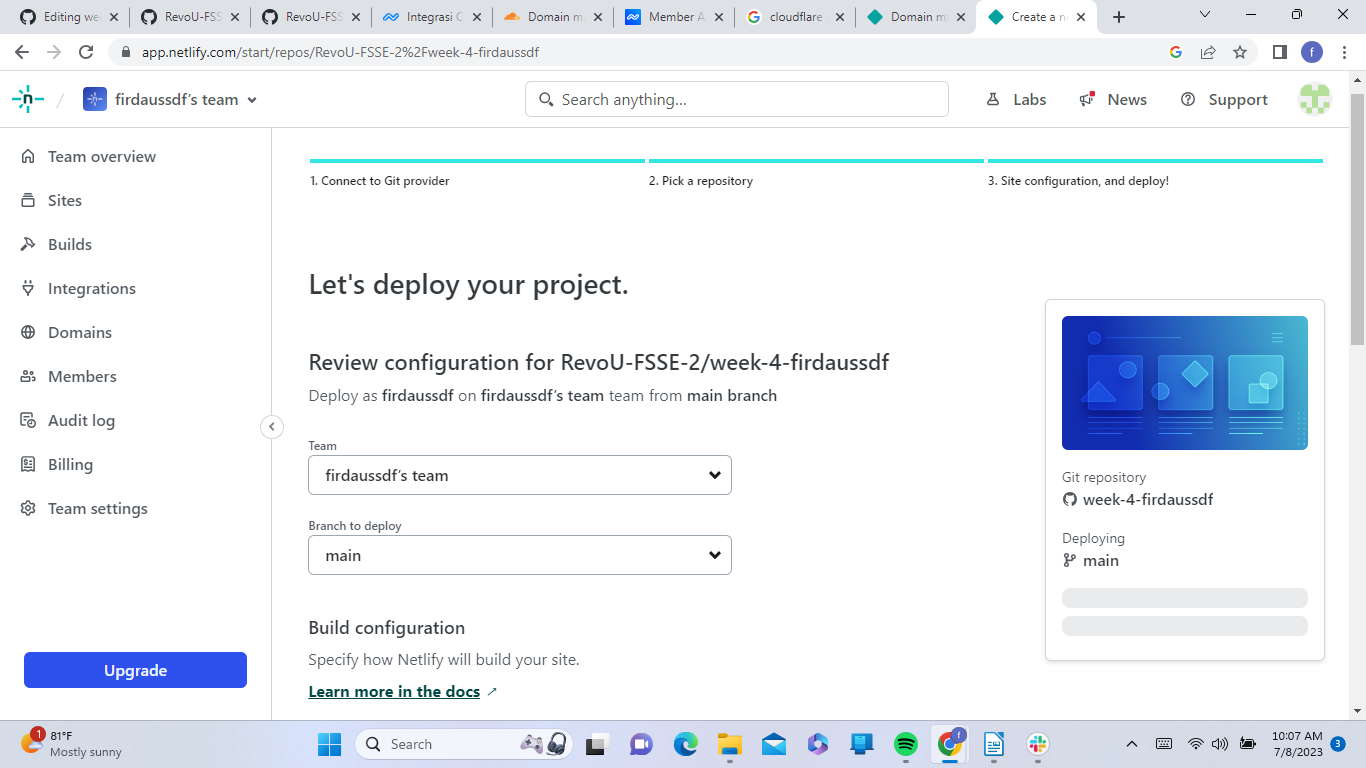
Task: Click in the Search anything field
Action: point(737,99)
